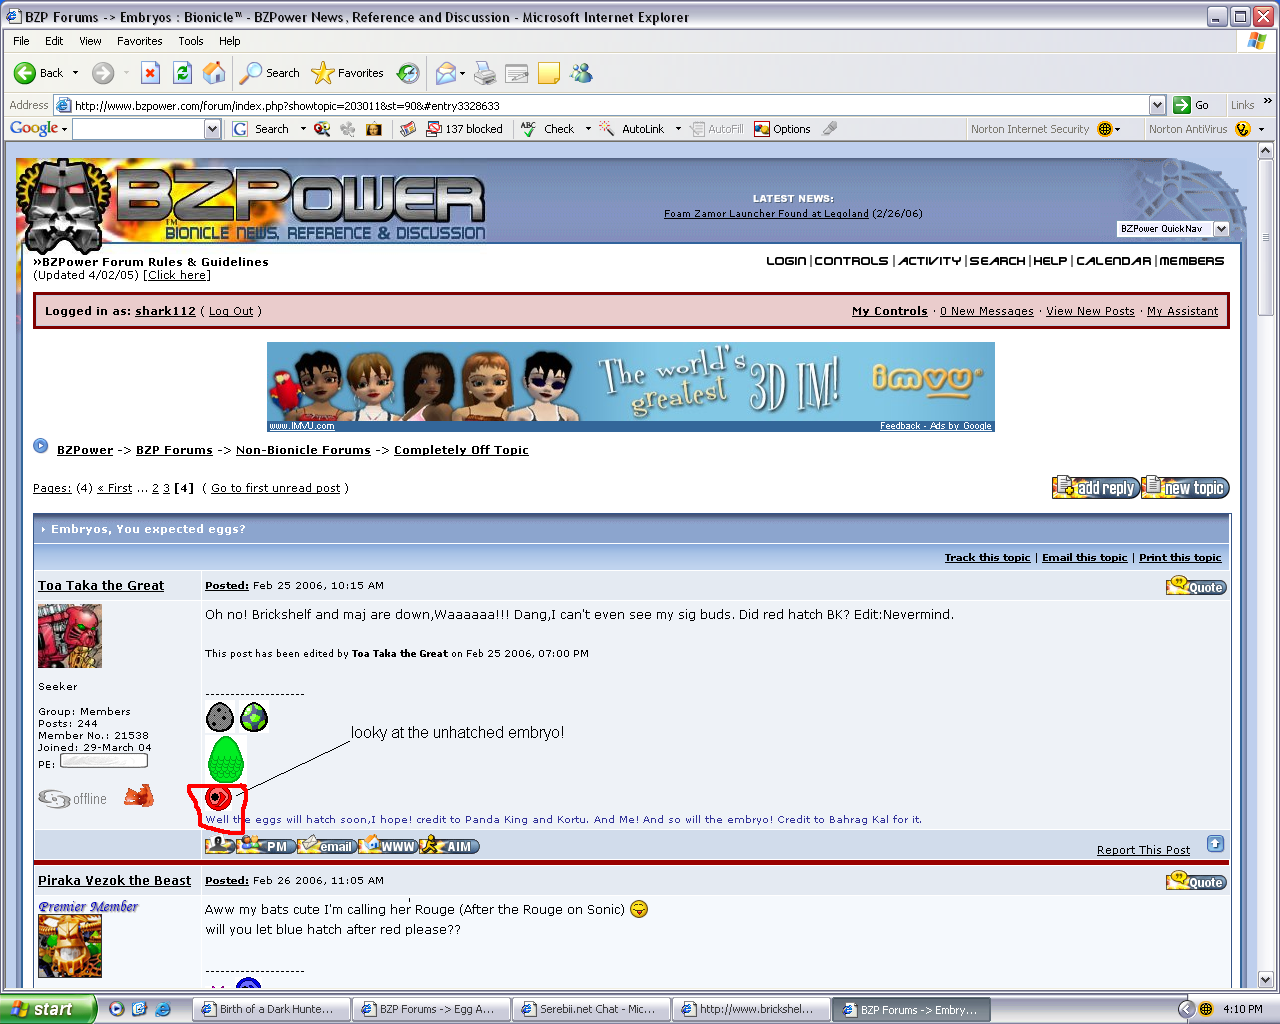Expand the AutoLink dropdown arrow
Image resolution: width=1280 pixels, height=1024 pixels.
tap(678, 129)
